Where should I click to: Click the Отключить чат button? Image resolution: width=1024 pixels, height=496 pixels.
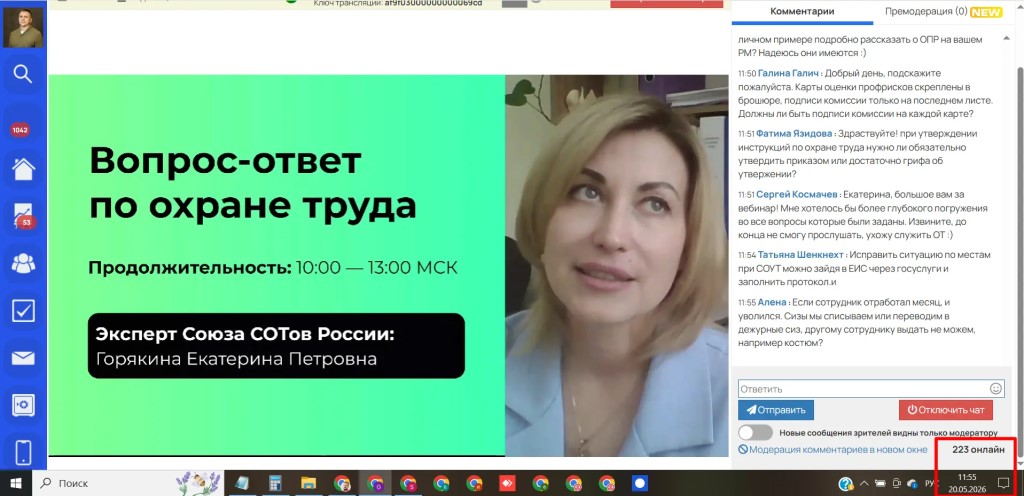tap(946, 410)
